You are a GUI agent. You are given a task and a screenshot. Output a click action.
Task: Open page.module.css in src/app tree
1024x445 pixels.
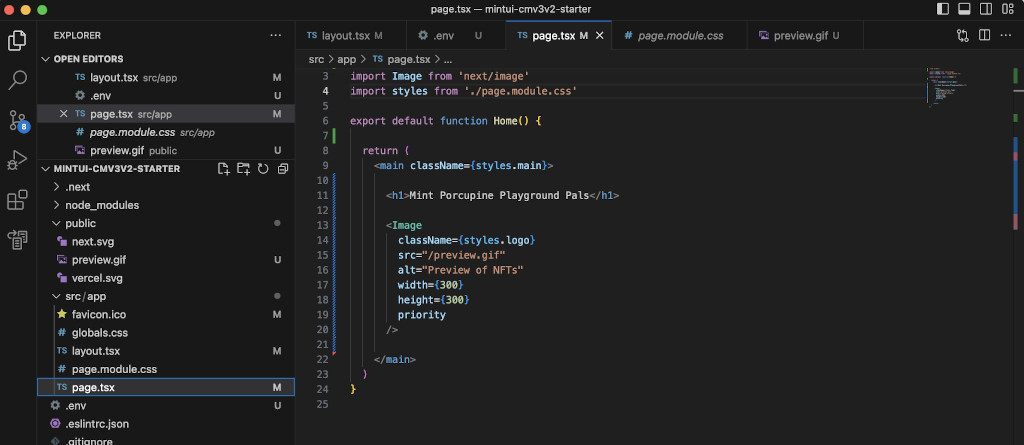pyautogui.click(x=166, y=369)
